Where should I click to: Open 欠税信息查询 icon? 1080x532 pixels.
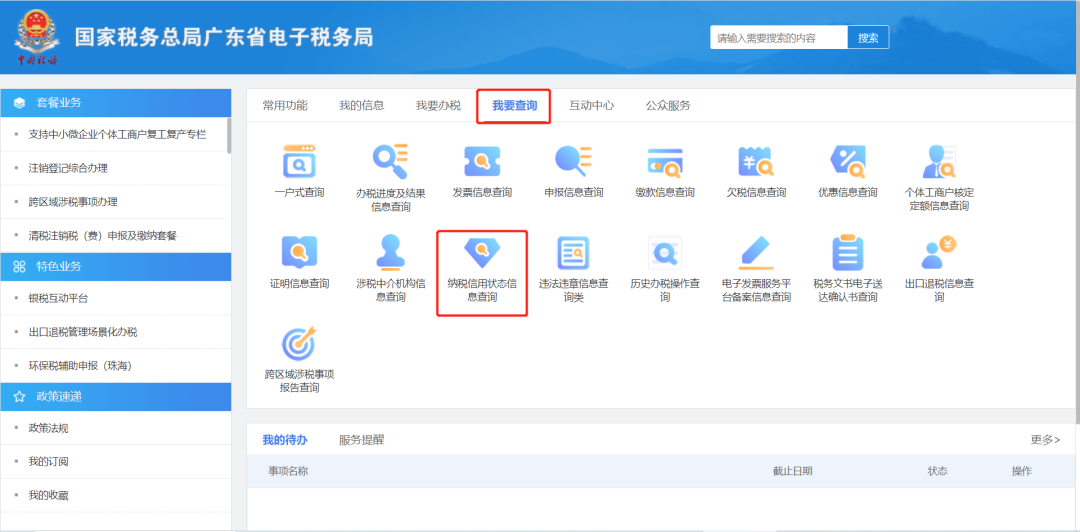click(x=756, y=161)
